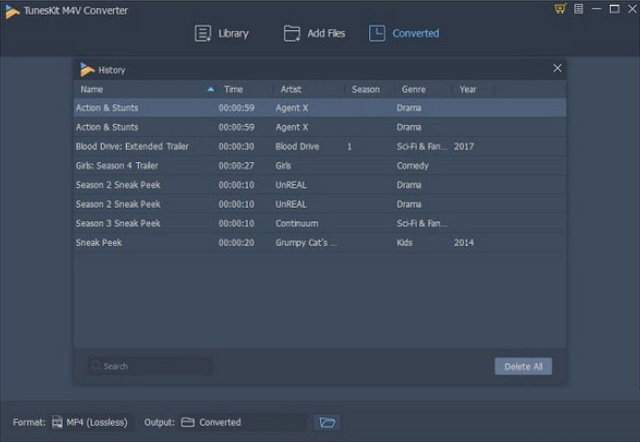
Task: Minimize the TunesKit window
Action: click(x=596, y=9)
